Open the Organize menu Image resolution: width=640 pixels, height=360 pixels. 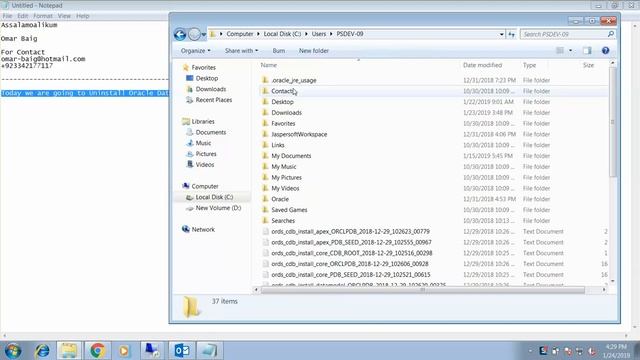[196, 51]
